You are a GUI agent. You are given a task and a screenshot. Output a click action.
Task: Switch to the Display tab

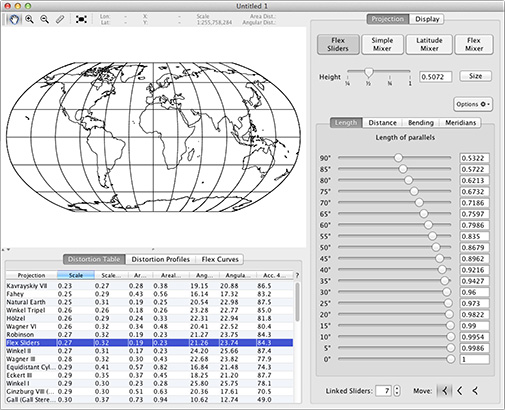427,19
